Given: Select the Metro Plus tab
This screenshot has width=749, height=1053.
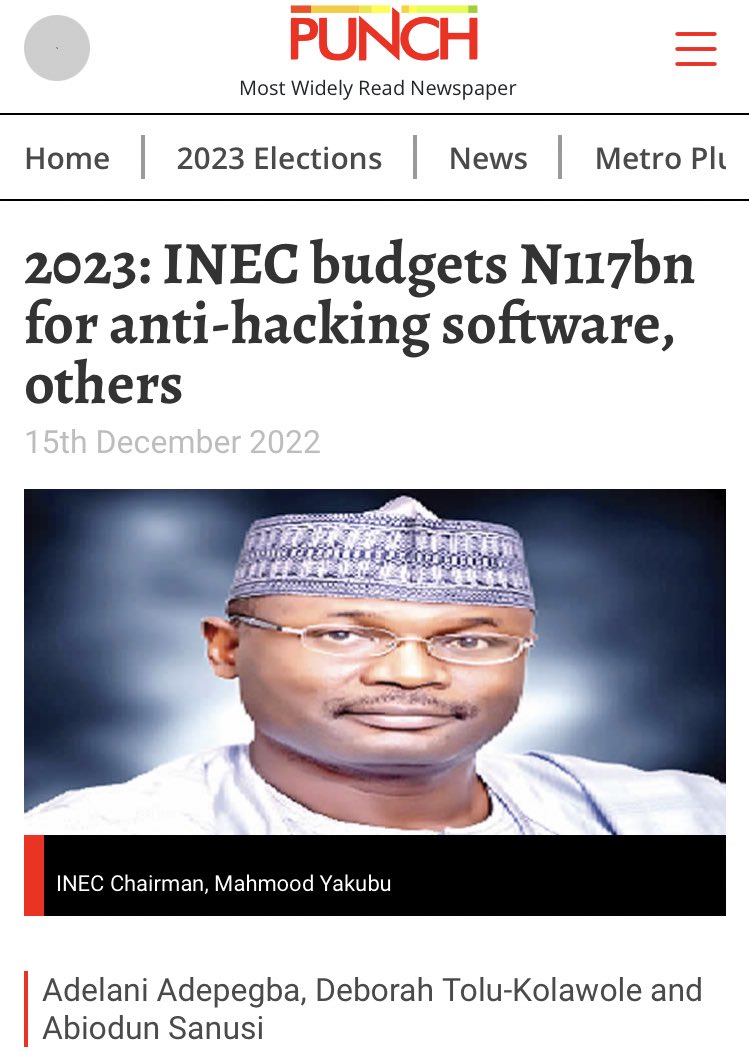Looking at the screenshot, I should point(660,158).
